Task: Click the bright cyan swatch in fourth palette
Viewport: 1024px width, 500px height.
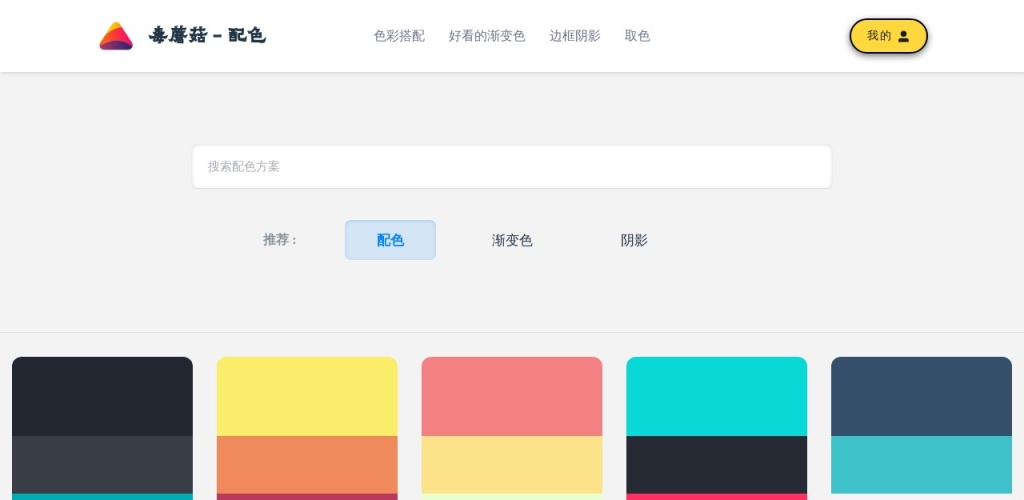Action: click(x=716, y=397)
